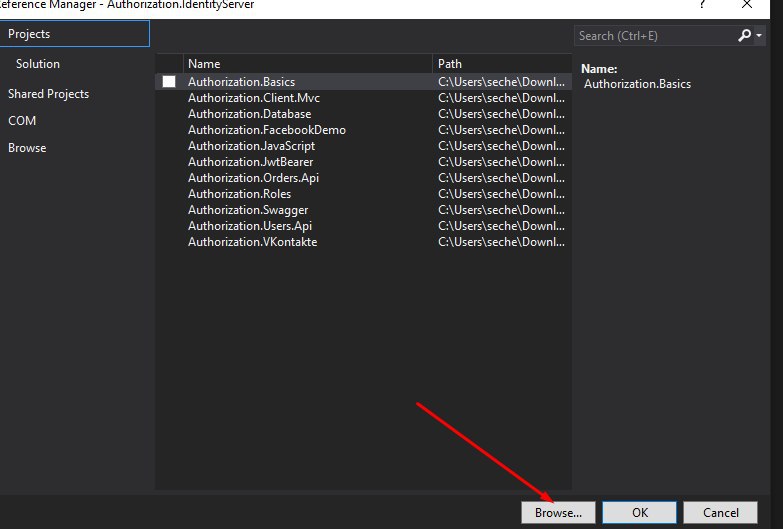Click path cell of Authorization.Swagger row
Screen dimensions: 783x529
click(501, 210)
